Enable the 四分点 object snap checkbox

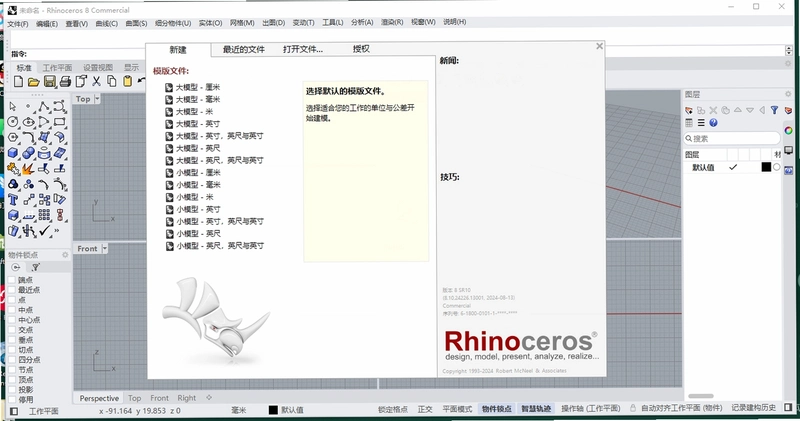coord(12,360)
